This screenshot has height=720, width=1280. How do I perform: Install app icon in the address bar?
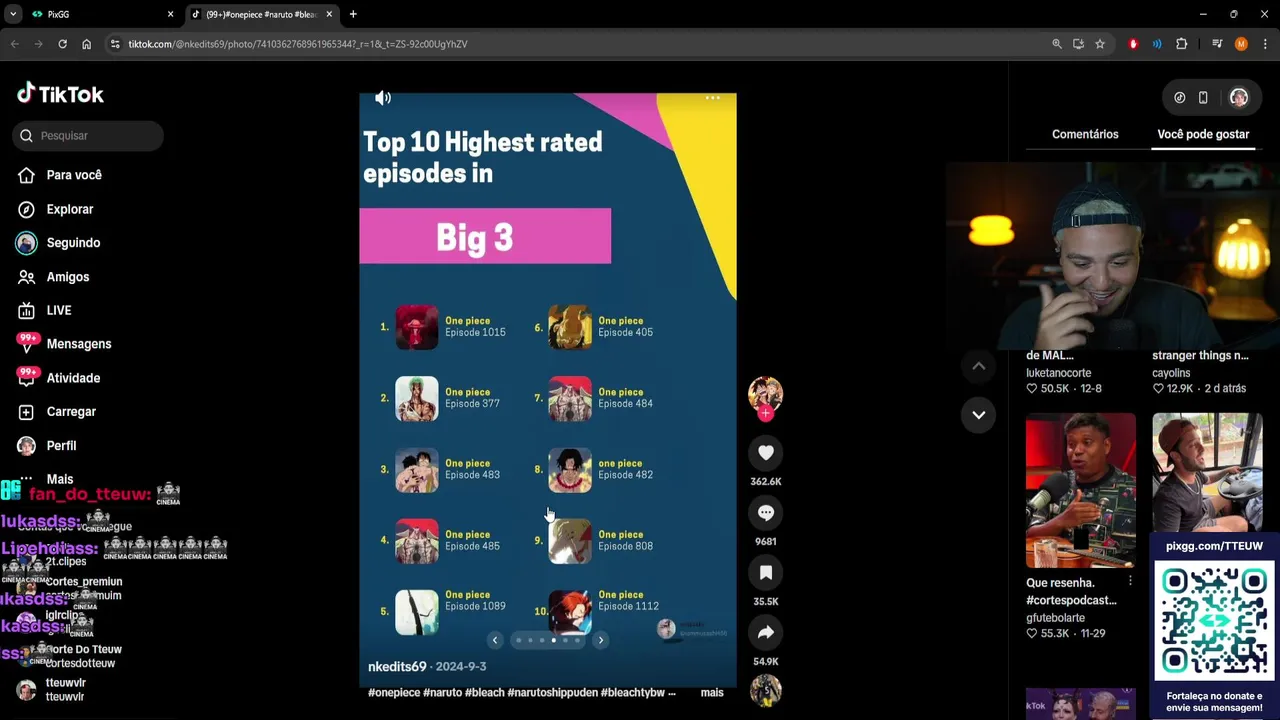(x=1078, y=44)
